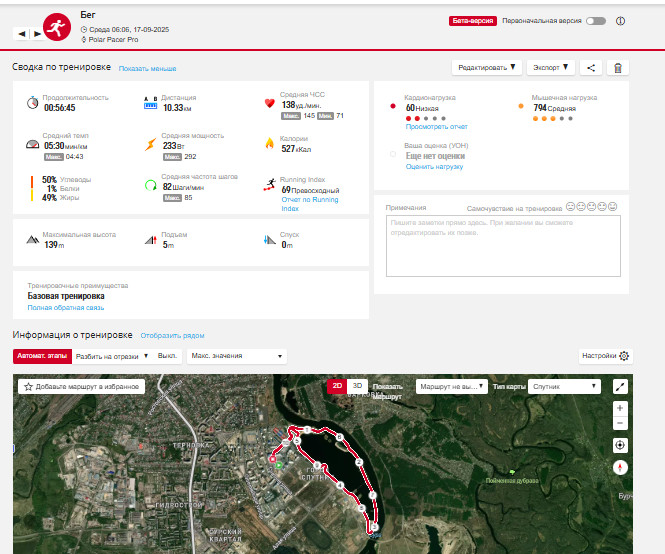665x554 pixels.
Task: Click the average power lightning icon
Action: 150,145
